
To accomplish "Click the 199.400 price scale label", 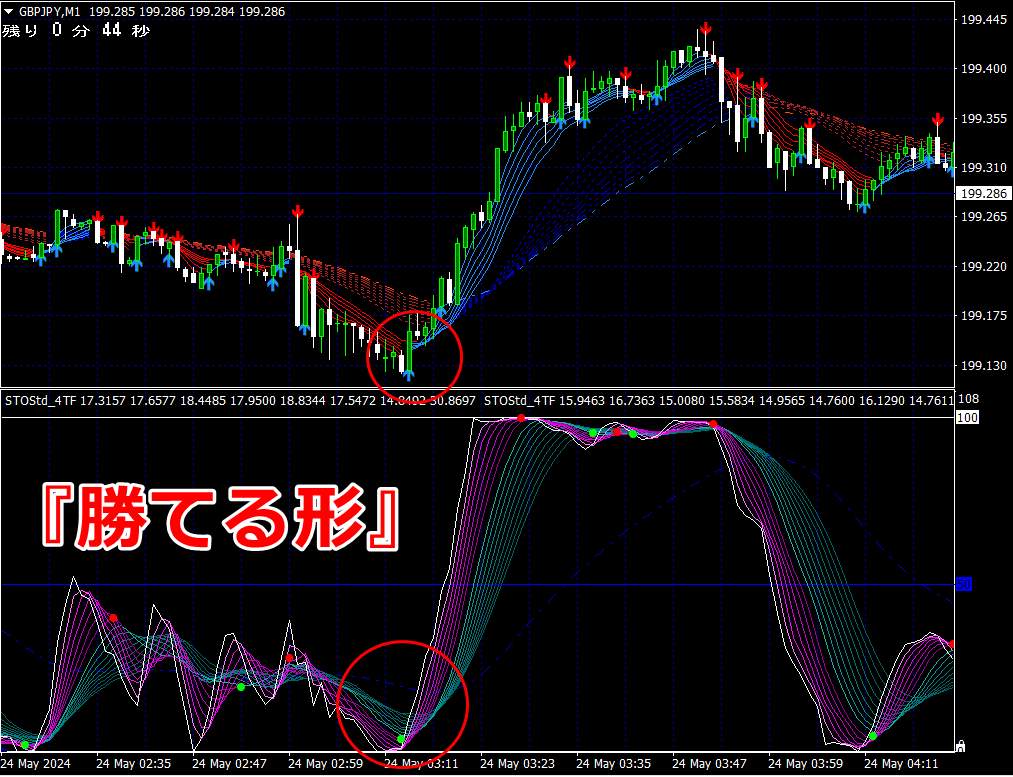I will point(984,69).
